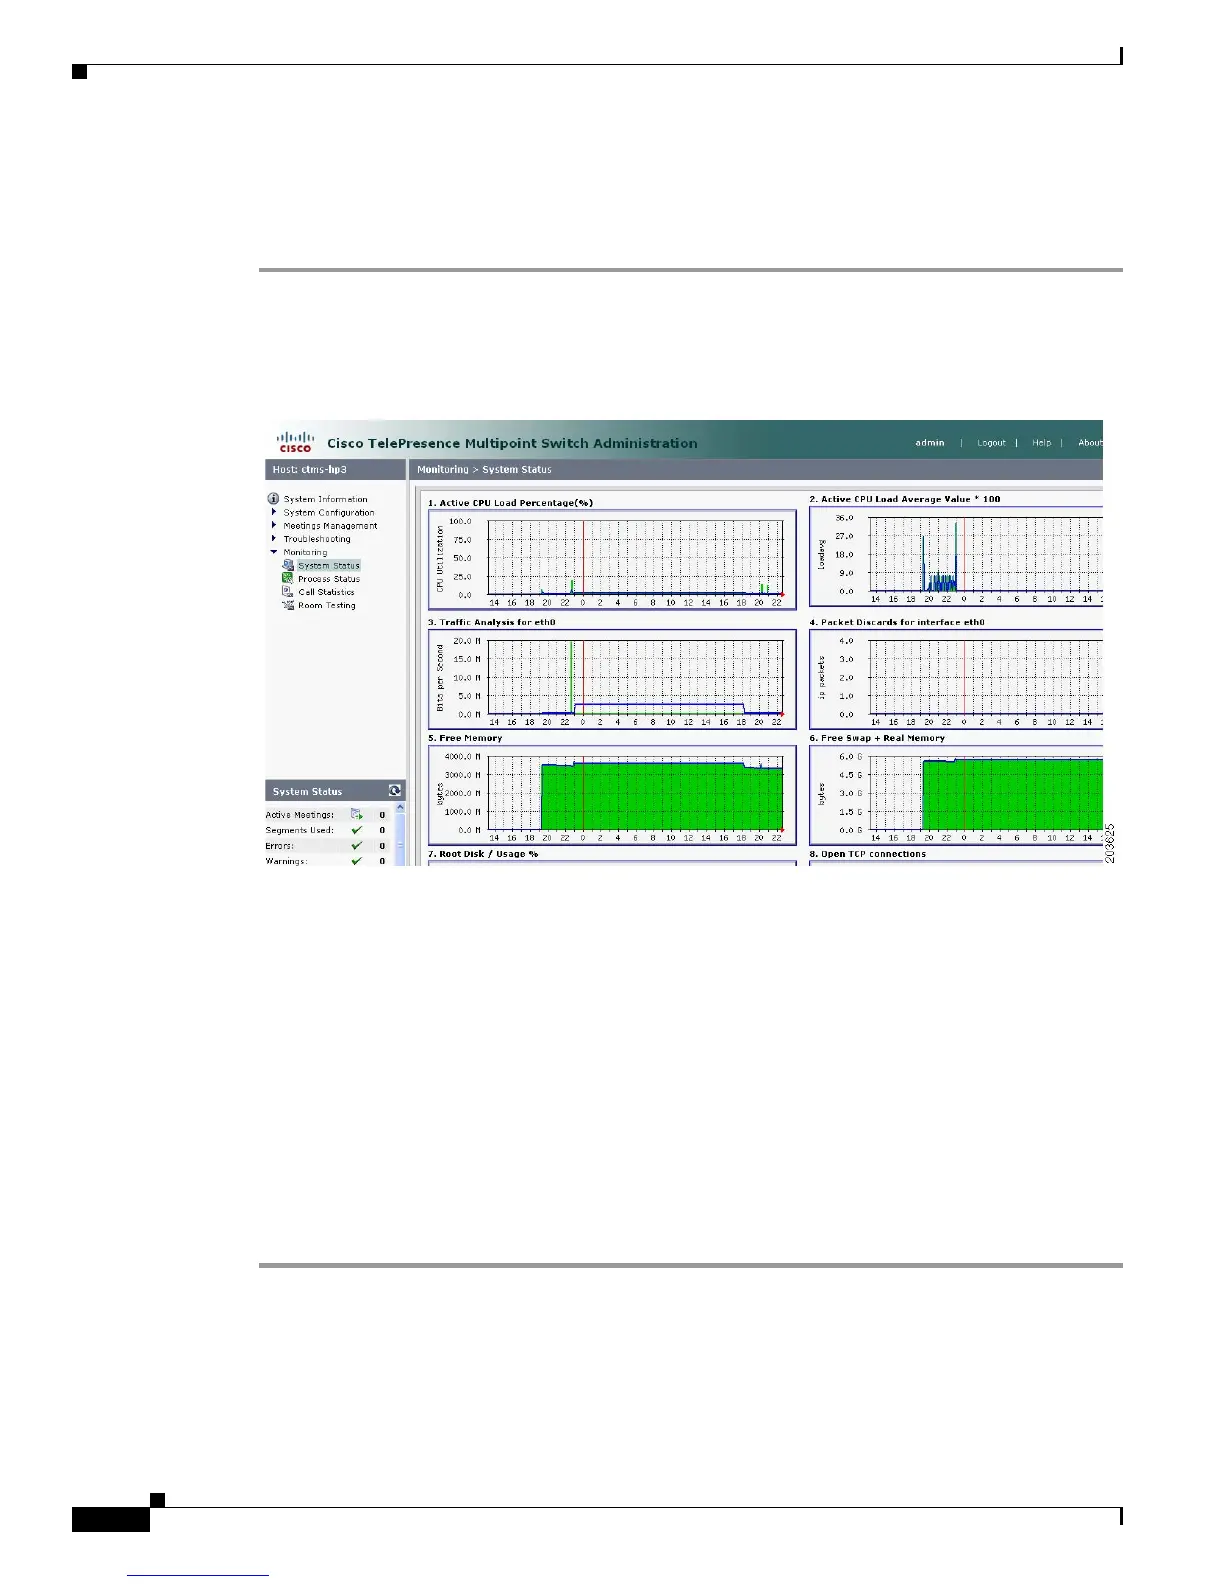Refresh the System Status panel

point(395,791)
